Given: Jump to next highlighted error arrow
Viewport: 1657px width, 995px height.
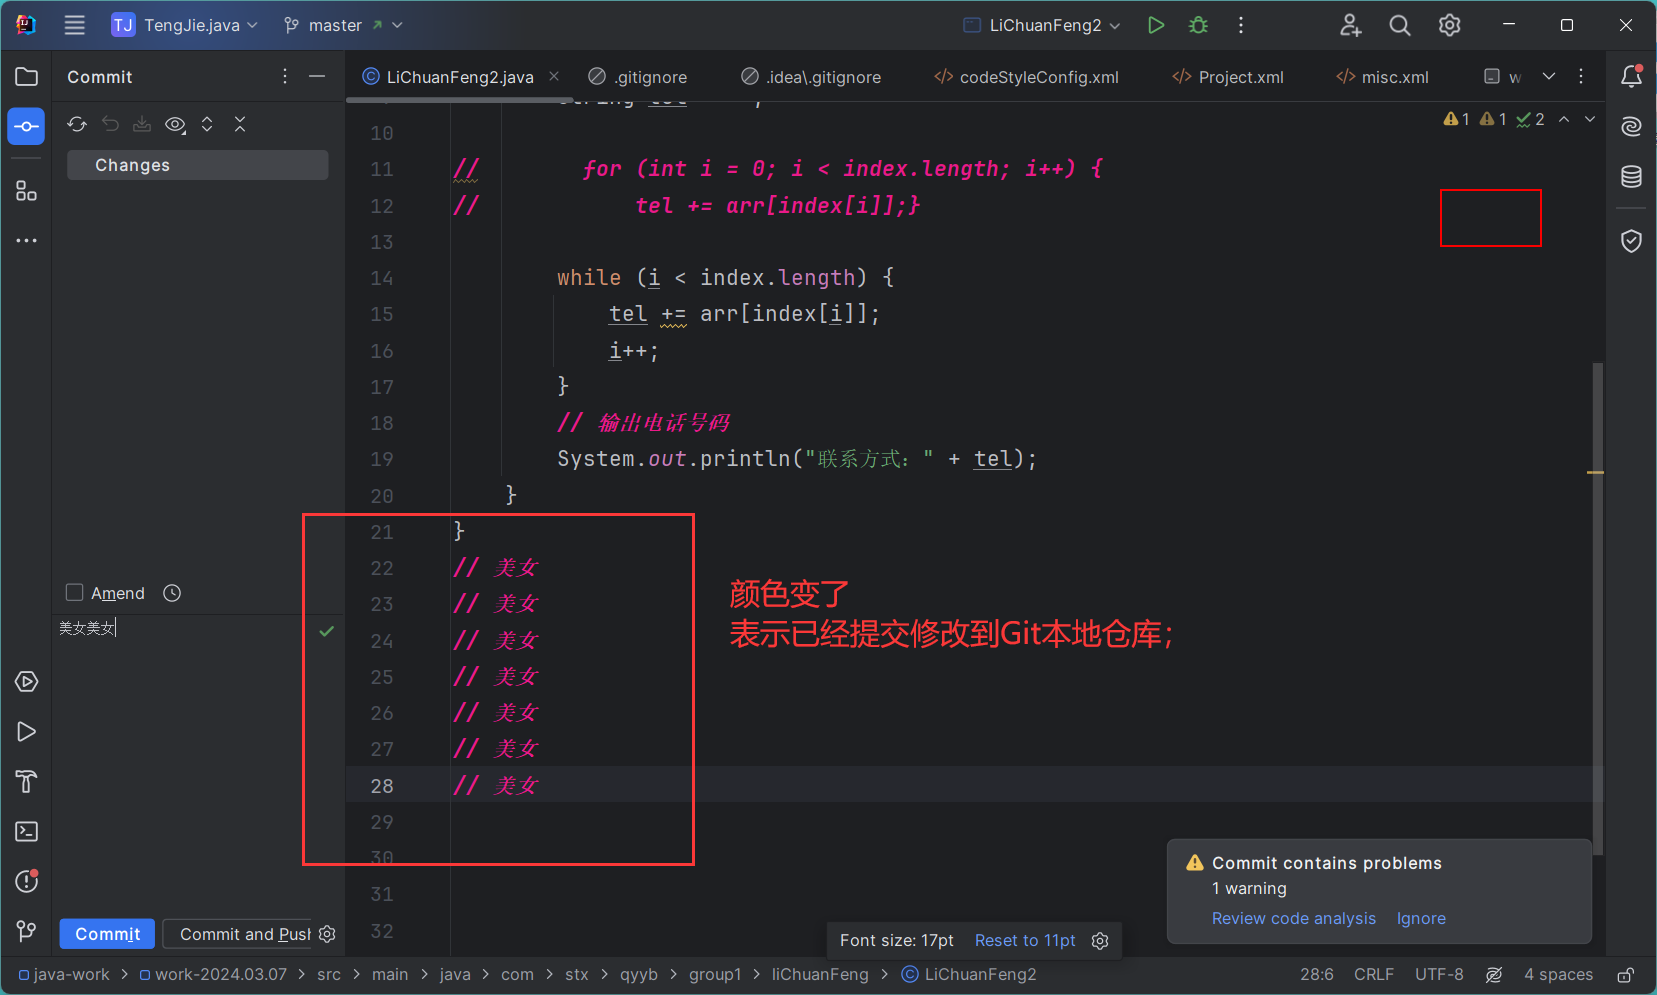Looking at the screenshot, I should point(1590,119).
